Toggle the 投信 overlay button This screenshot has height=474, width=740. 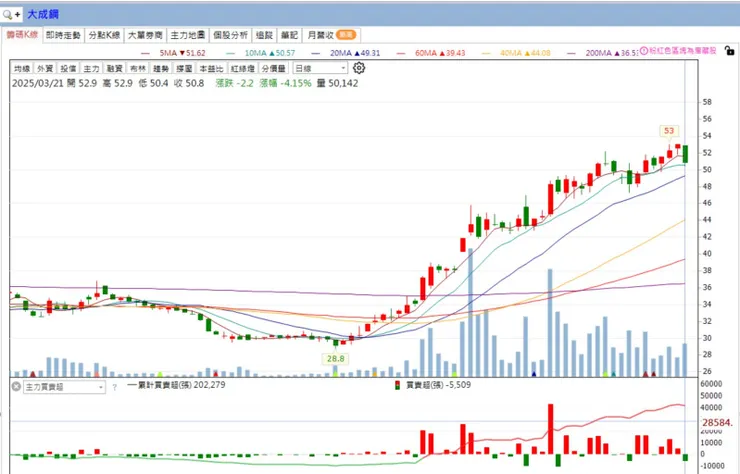click(68, 68)
